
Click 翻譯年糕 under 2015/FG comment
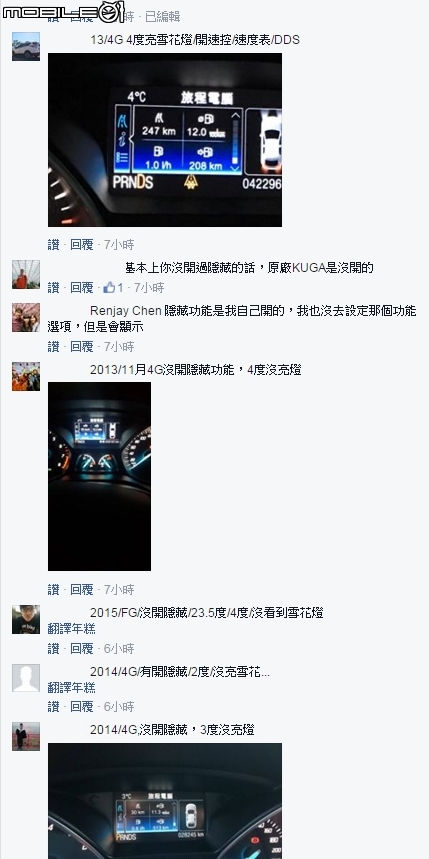(x=71, y=629)
